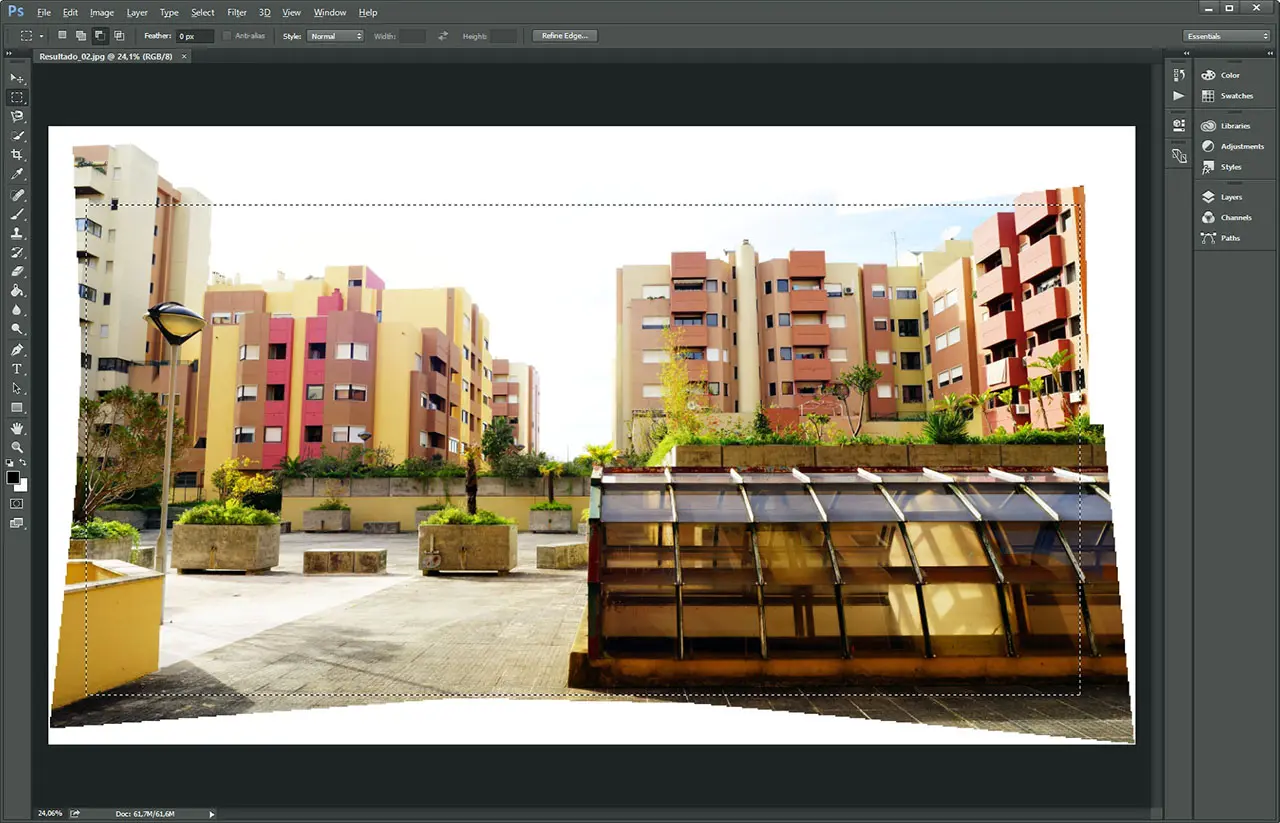
Task: Open the History panel icon
Action: click(x=1179, y=75)
